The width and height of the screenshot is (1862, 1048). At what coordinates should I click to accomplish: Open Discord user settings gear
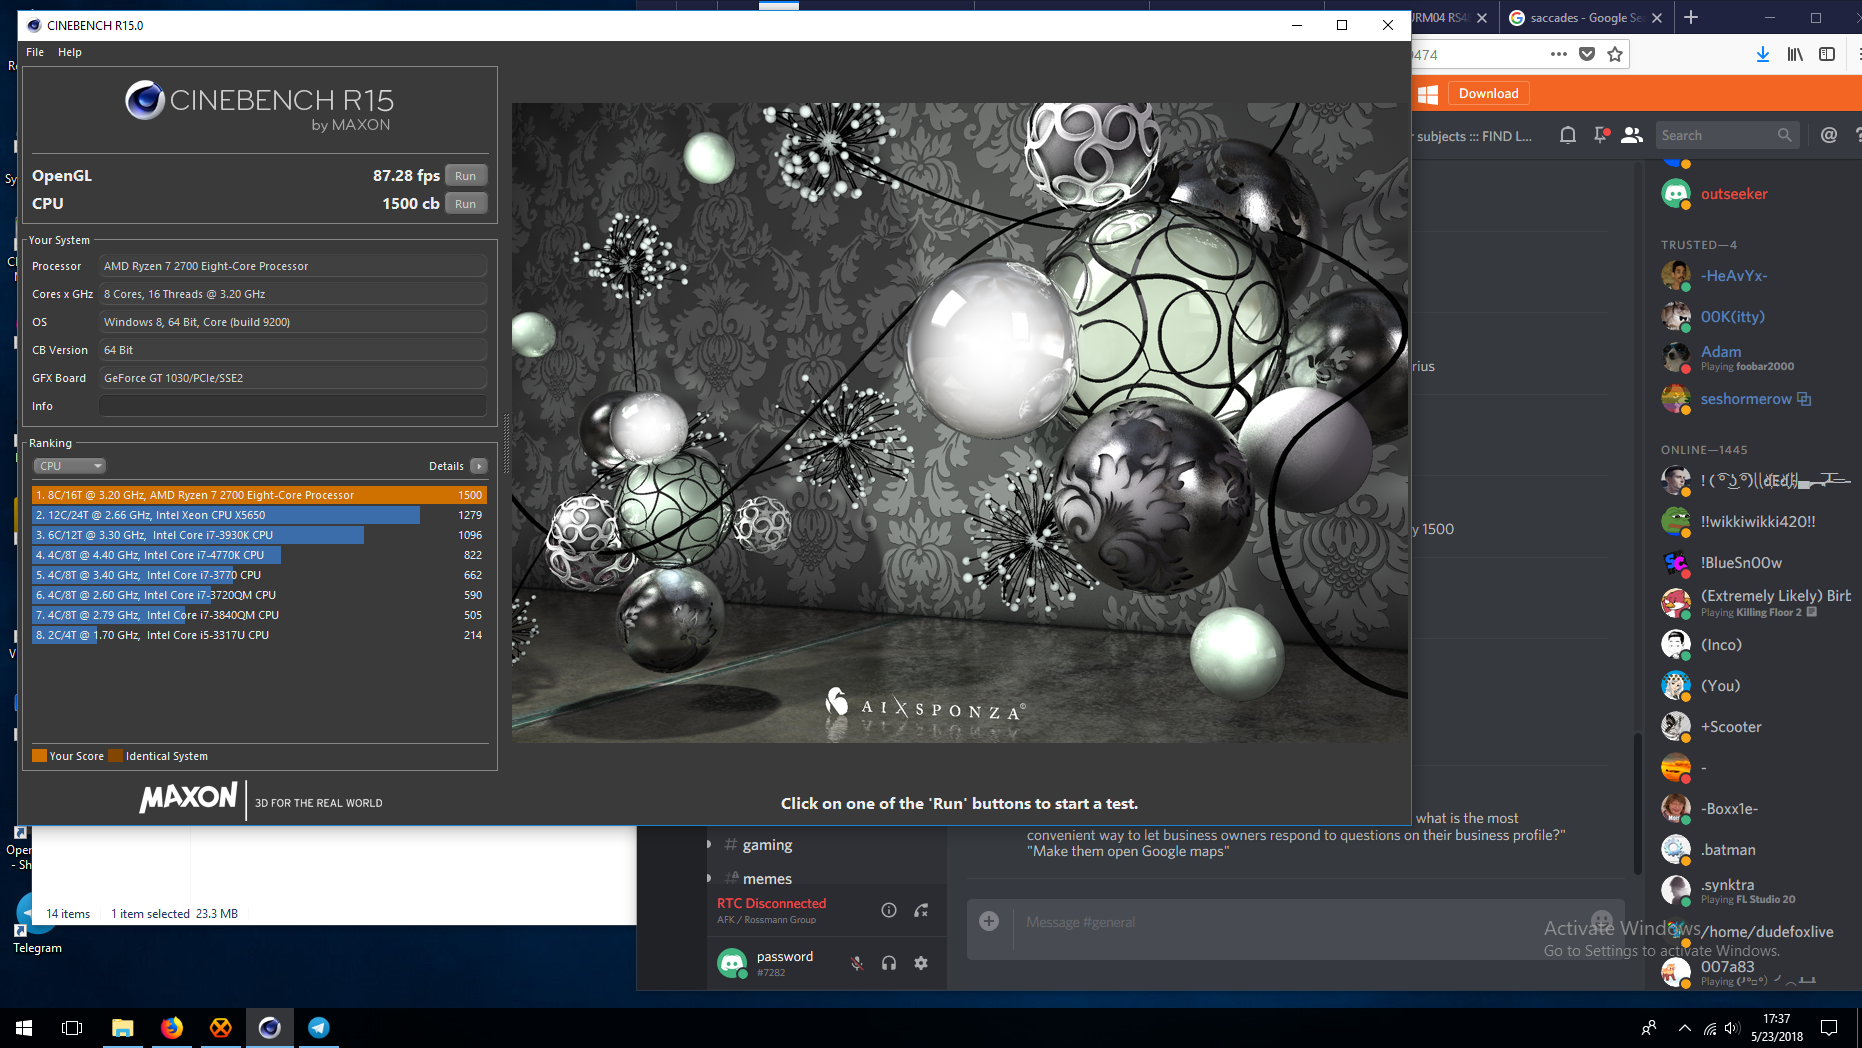pyautogui.click(x=921, y=963)
